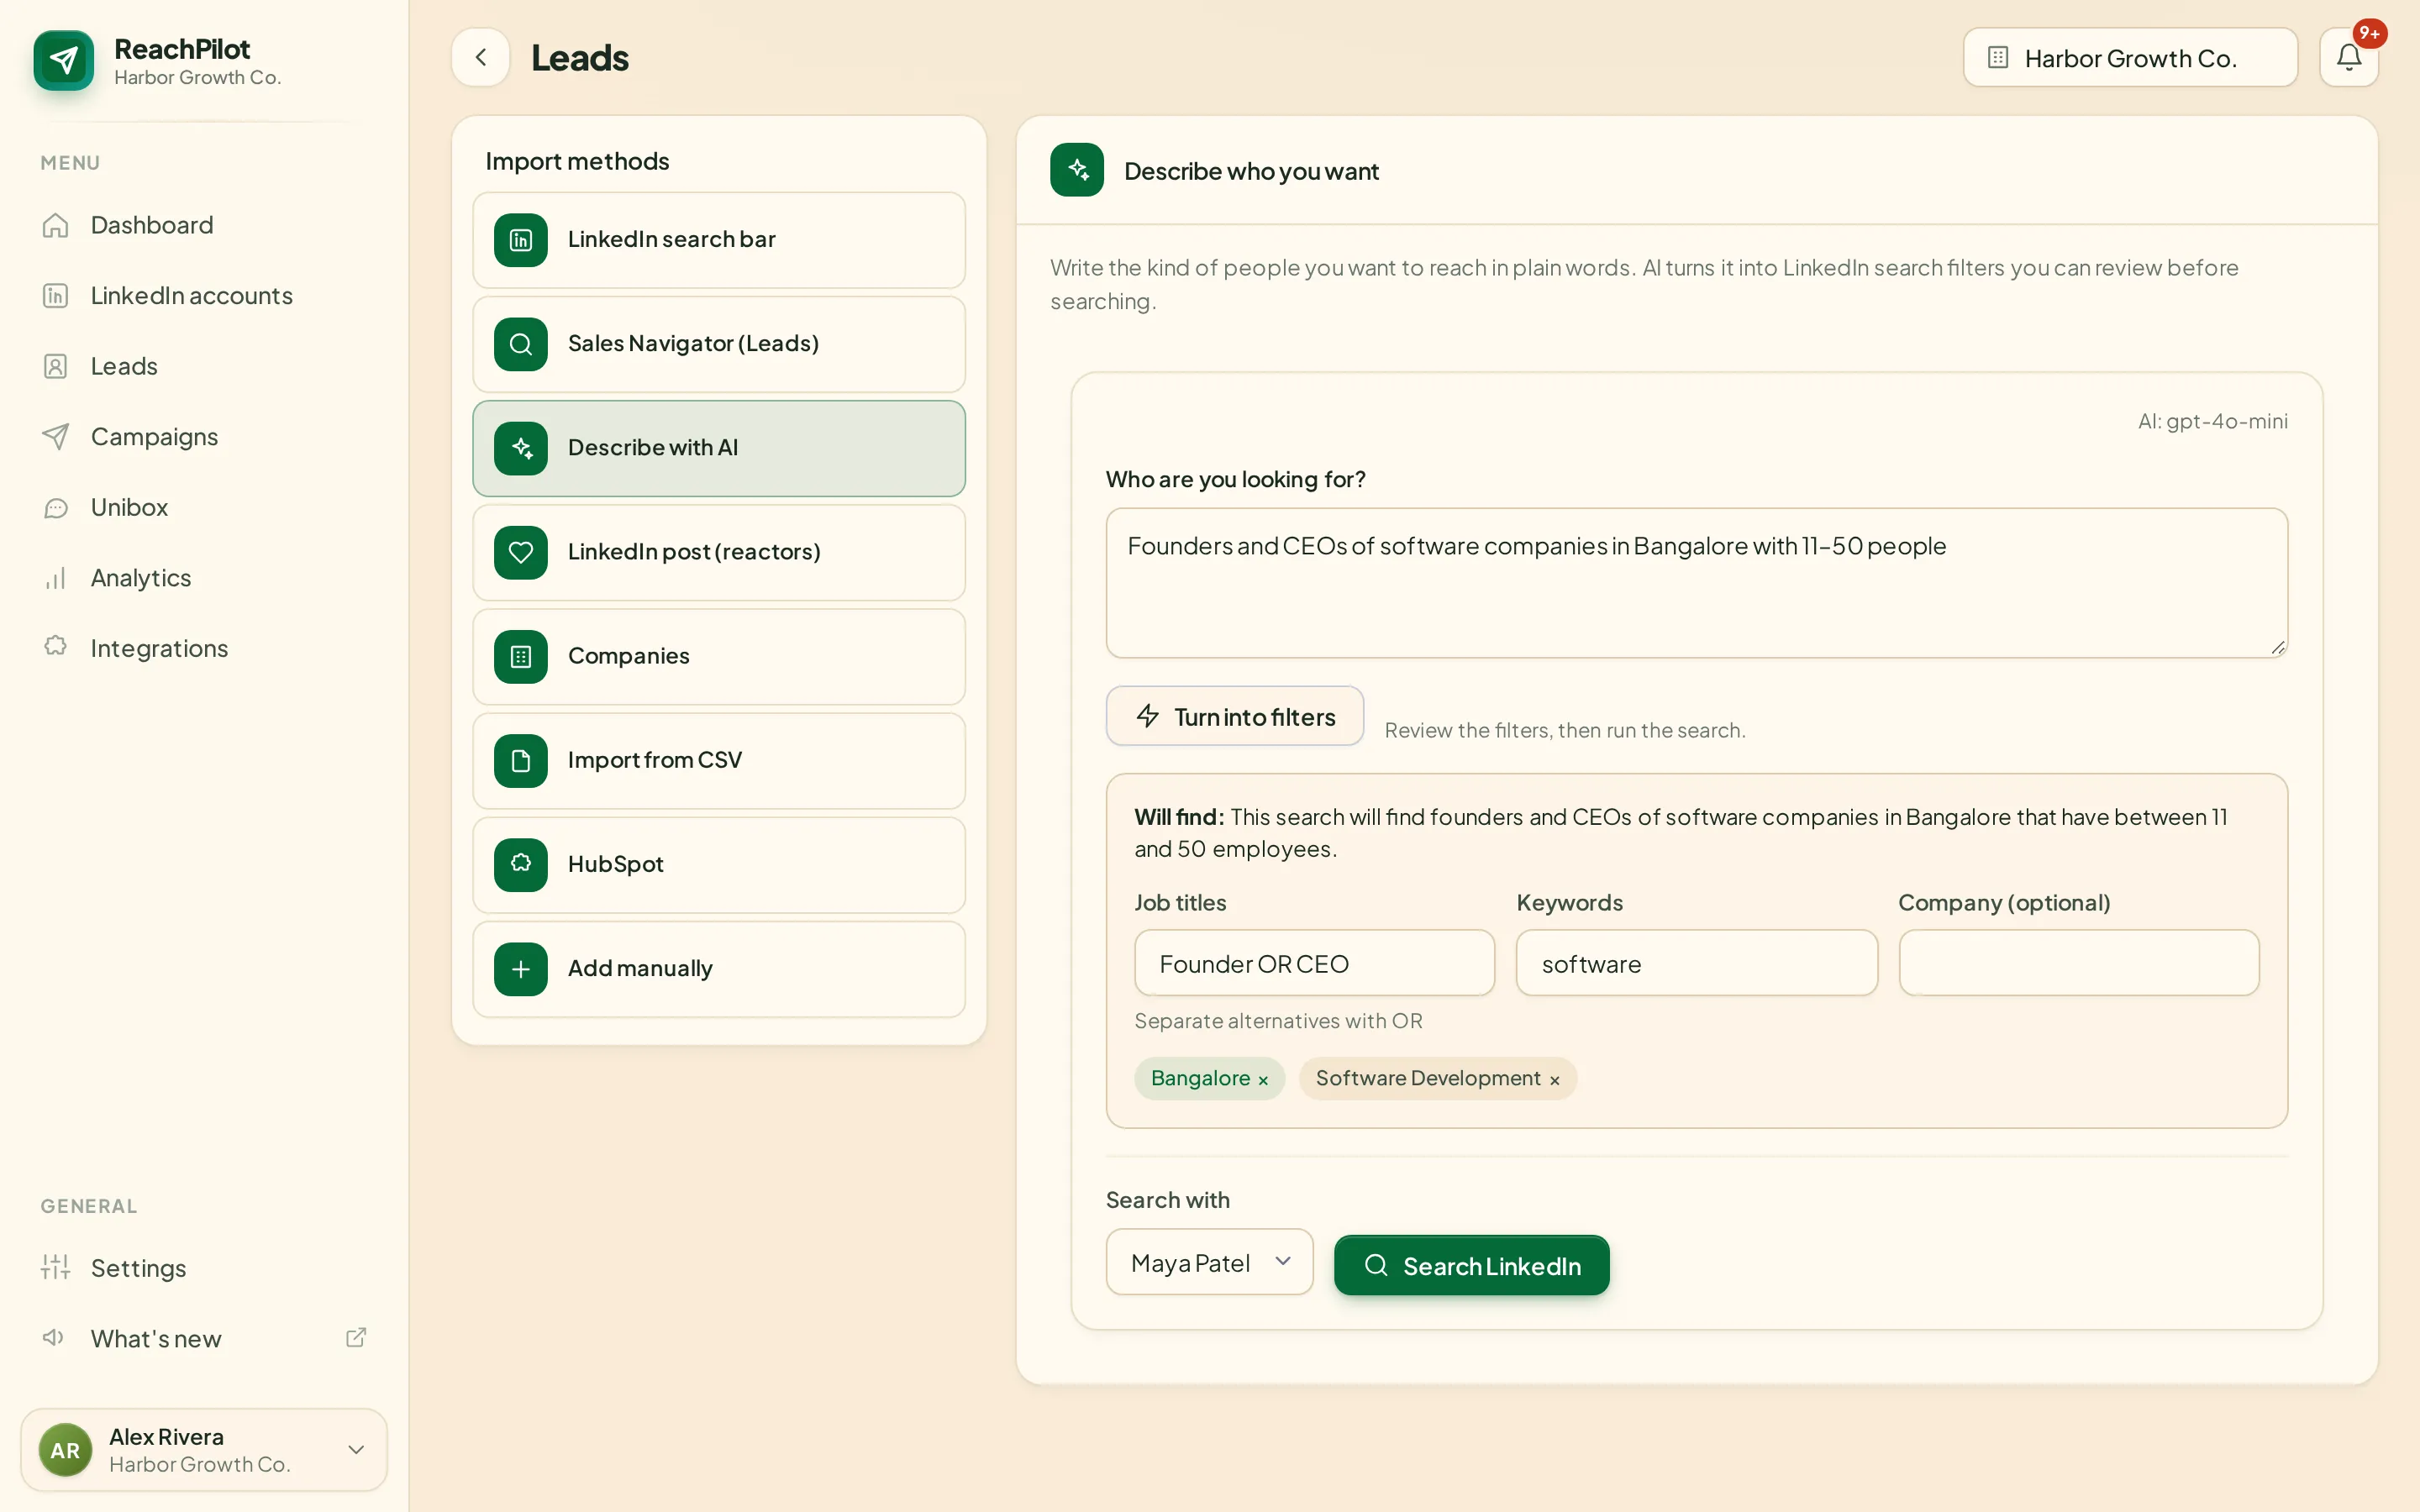Click the AI: gpt-4o-mini label

coord(2212,421)
